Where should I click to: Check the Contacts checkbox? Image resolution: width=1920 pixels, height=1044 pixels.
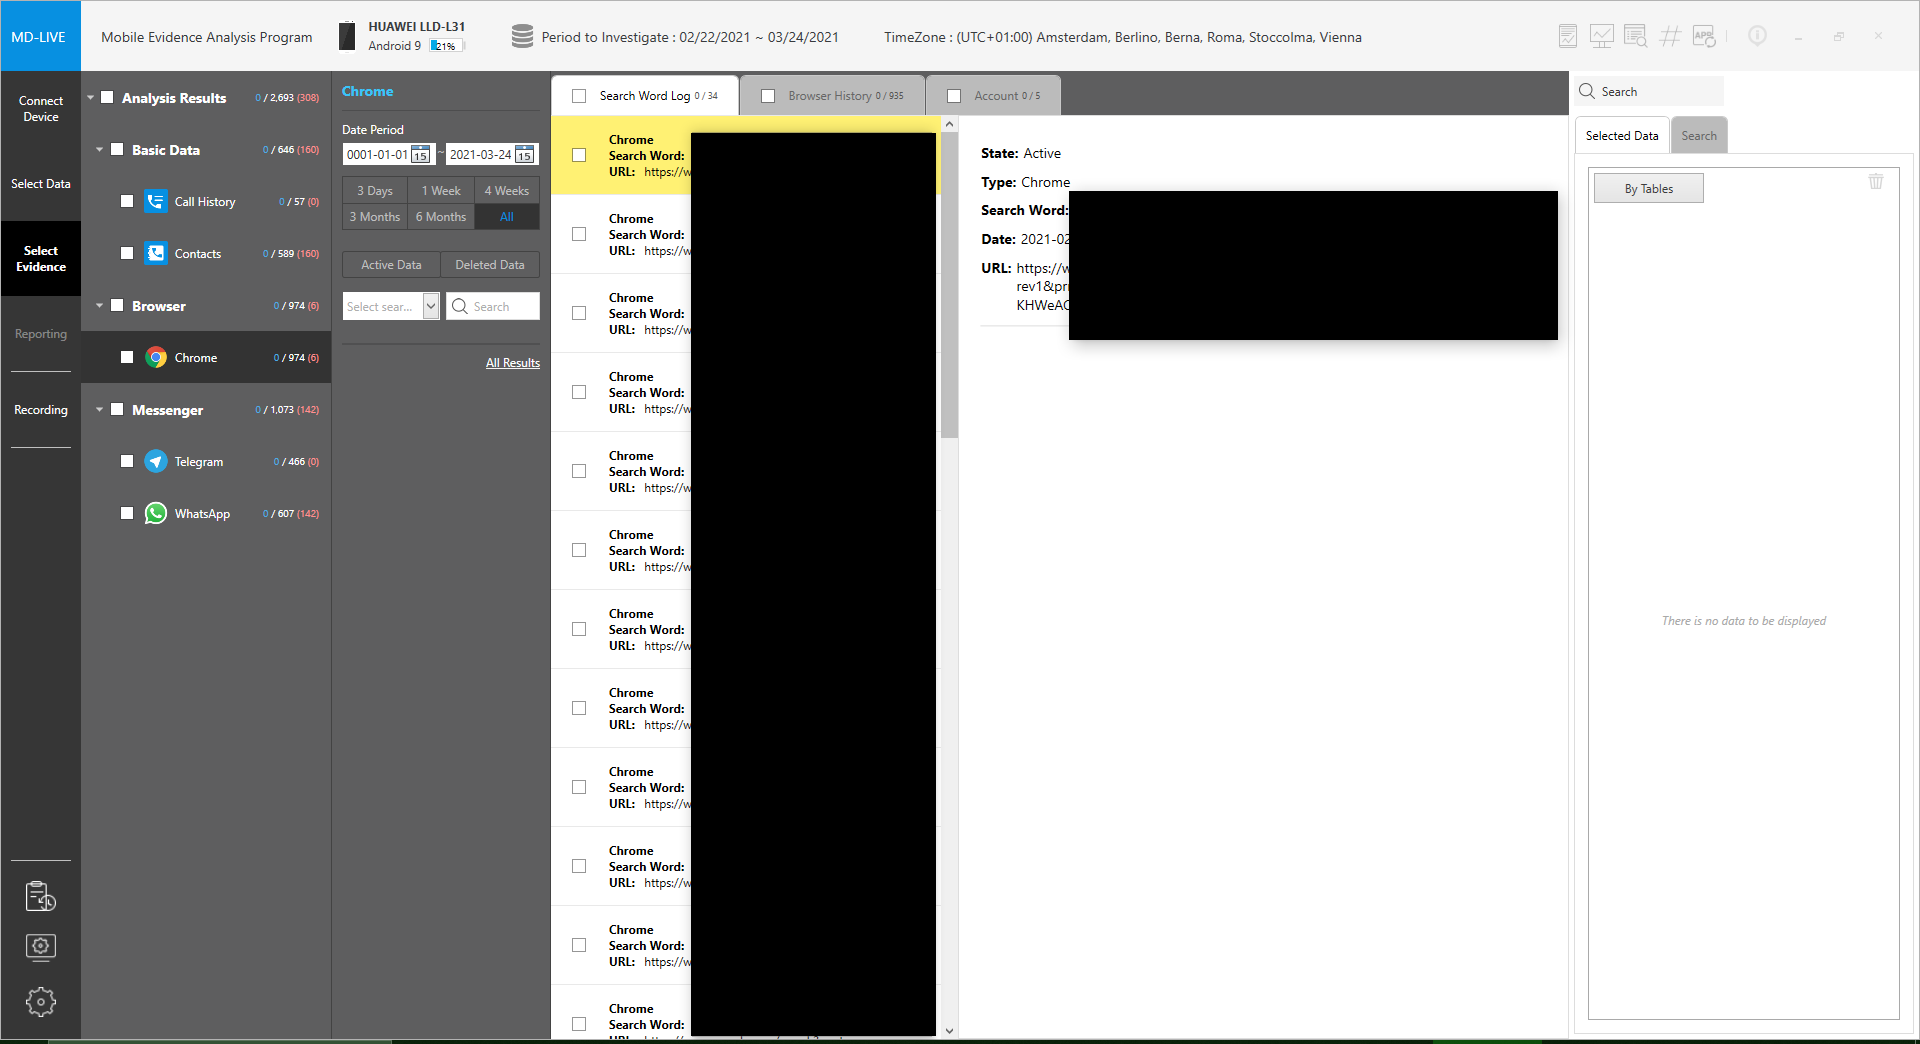click(127, 254)
